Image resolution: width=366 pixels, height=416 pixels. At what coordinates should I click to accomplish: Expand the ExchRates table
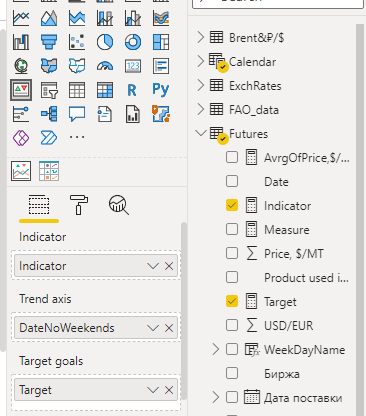click(201, 86)
